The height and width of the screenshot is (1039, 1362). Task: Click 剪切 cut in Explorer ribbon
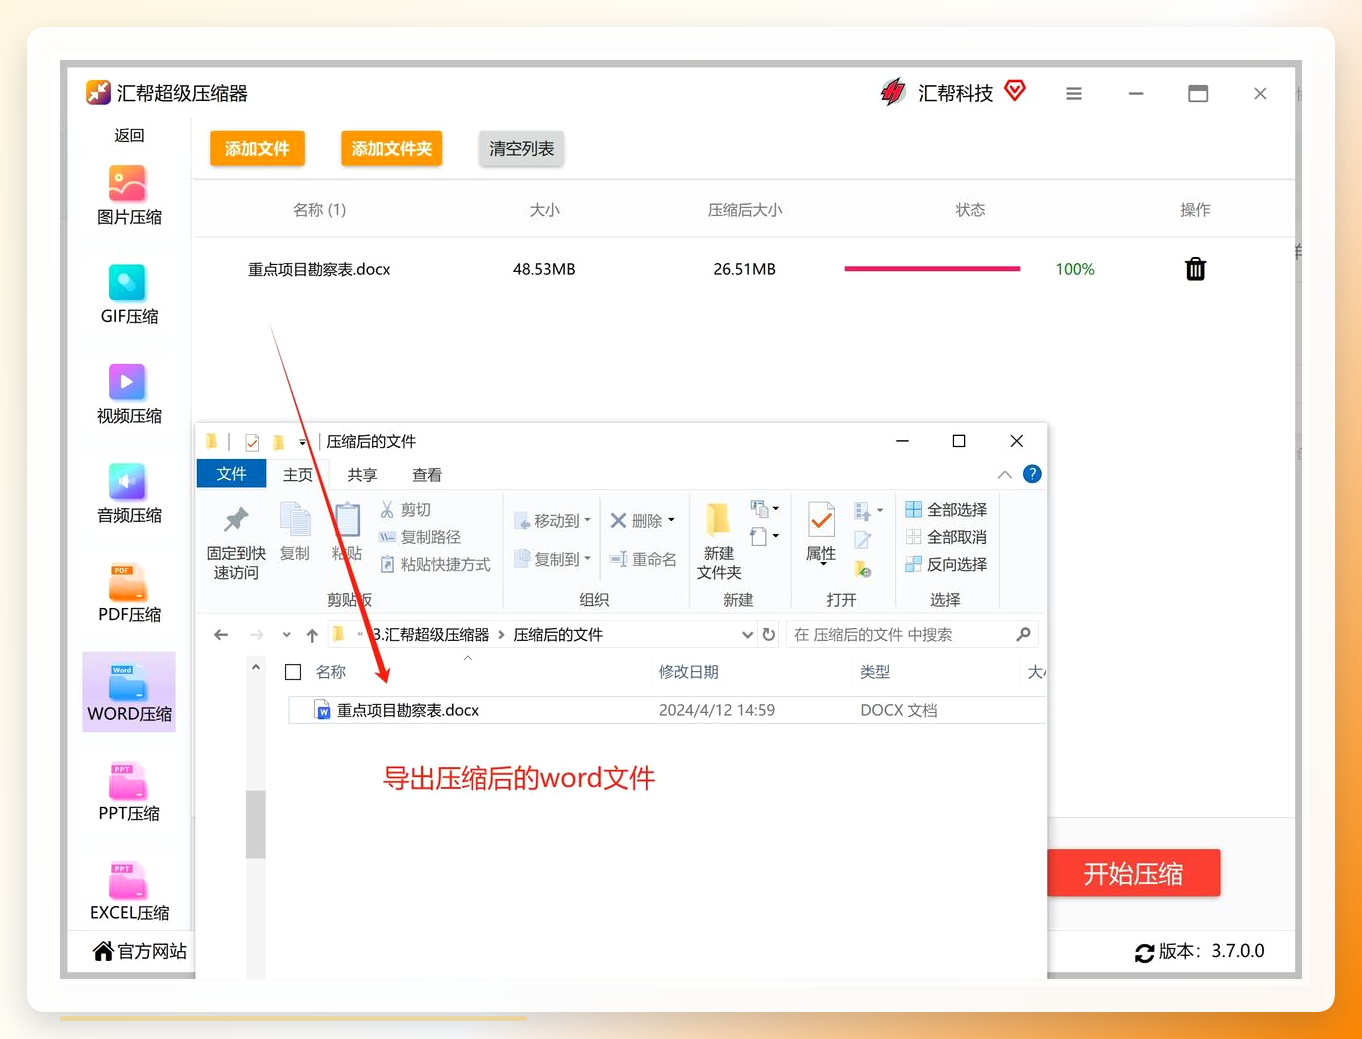click(x=405, y=510)
